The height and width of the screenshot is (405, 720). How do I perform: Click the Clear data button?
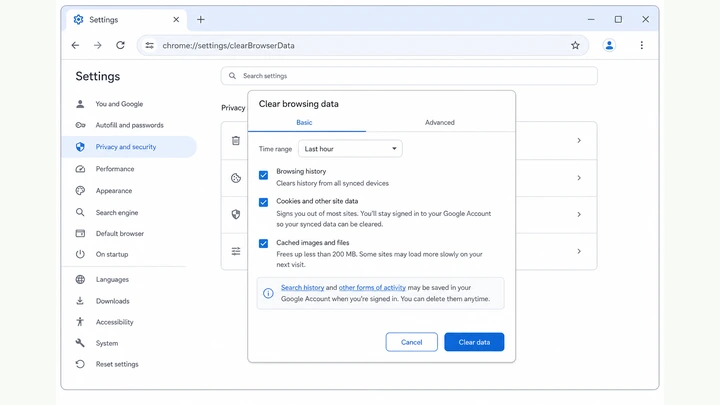point(474,342)
